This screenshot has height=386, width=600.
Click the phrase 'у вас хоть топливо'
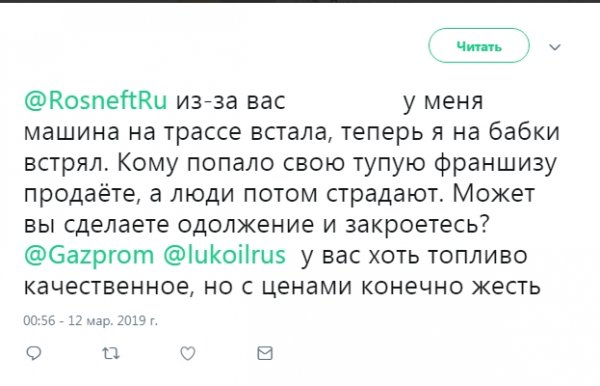[414, 256]
